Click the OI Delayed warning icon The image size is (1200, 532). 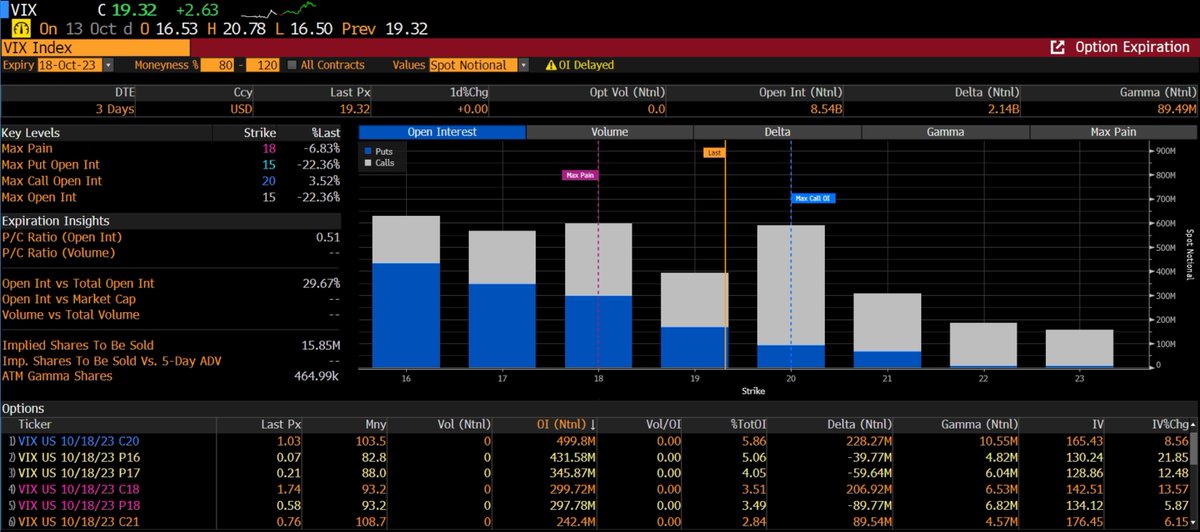pos(551,65)
